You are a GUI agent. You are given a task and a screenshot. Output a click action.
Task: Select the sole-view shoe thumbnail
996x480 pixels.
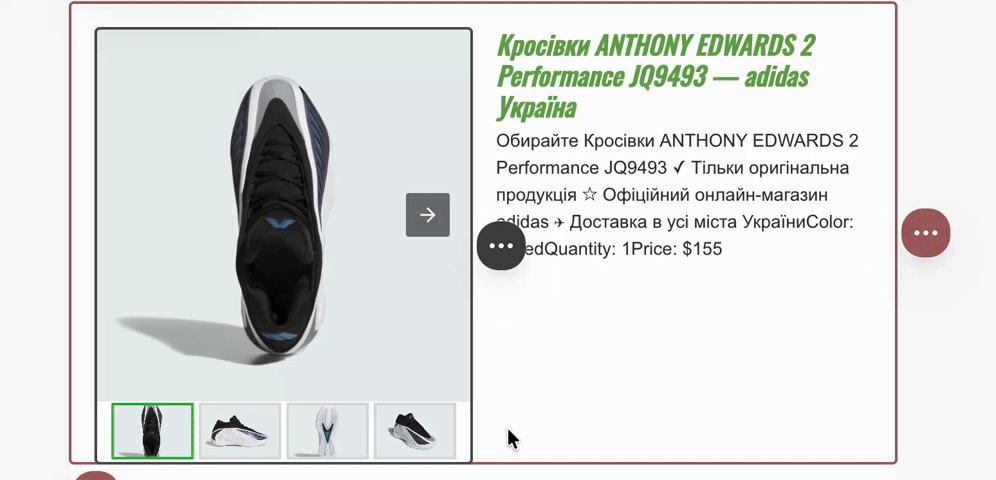(327, 430)
